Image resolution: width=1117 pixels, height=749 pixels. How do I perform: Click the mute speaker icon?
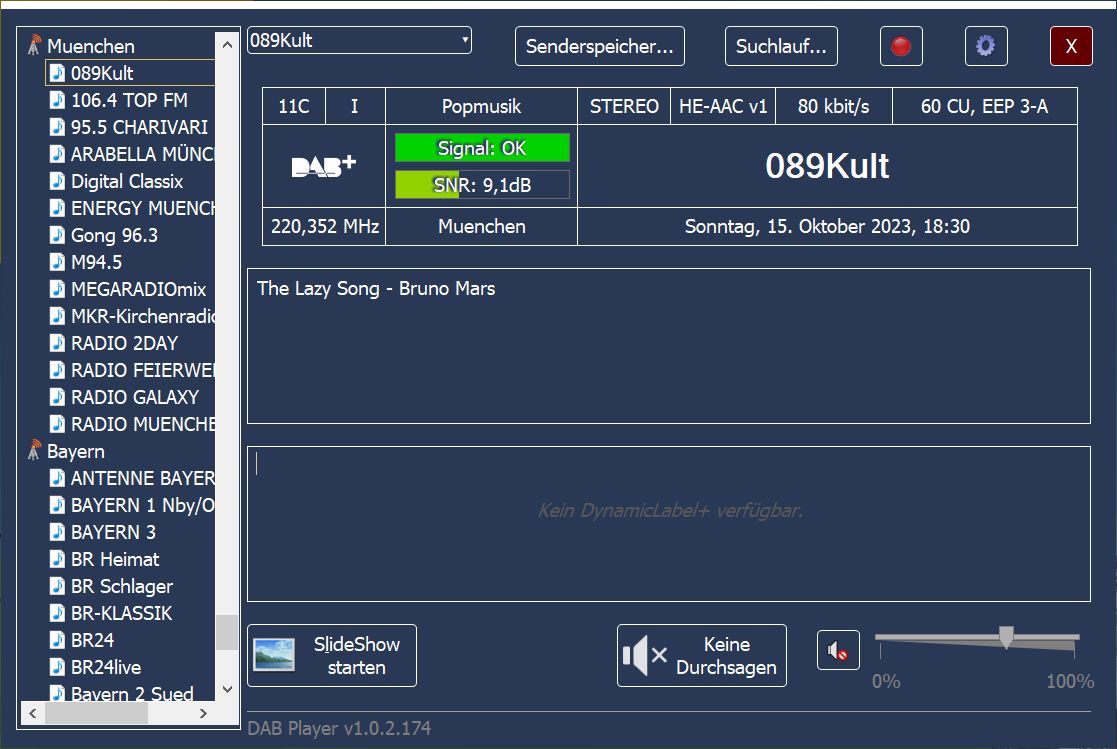coord(838,651)
